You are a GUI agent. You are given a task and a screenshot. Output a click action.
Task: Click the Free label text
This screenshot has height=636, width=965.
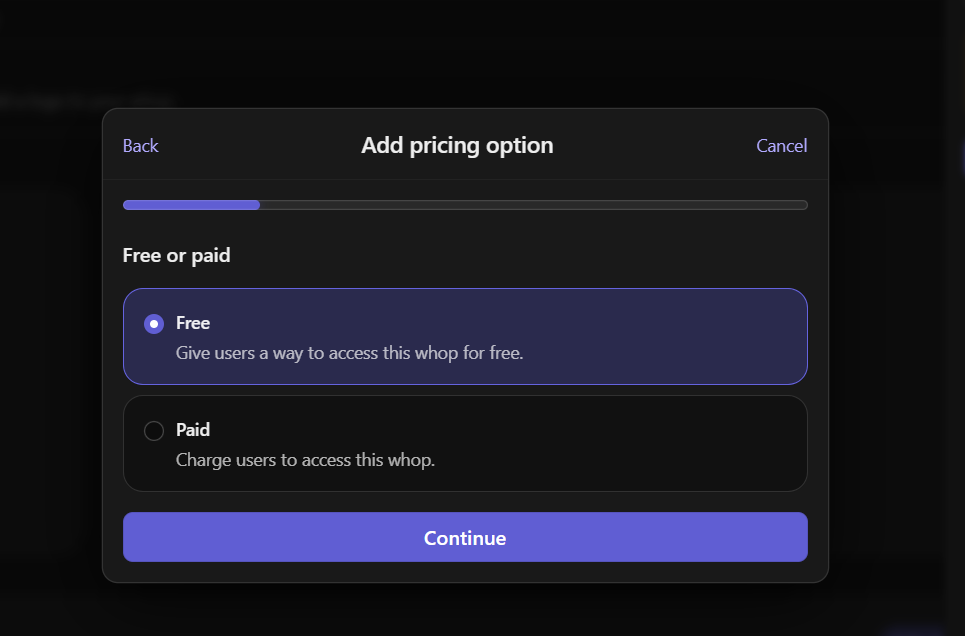[x=192, y=323]
